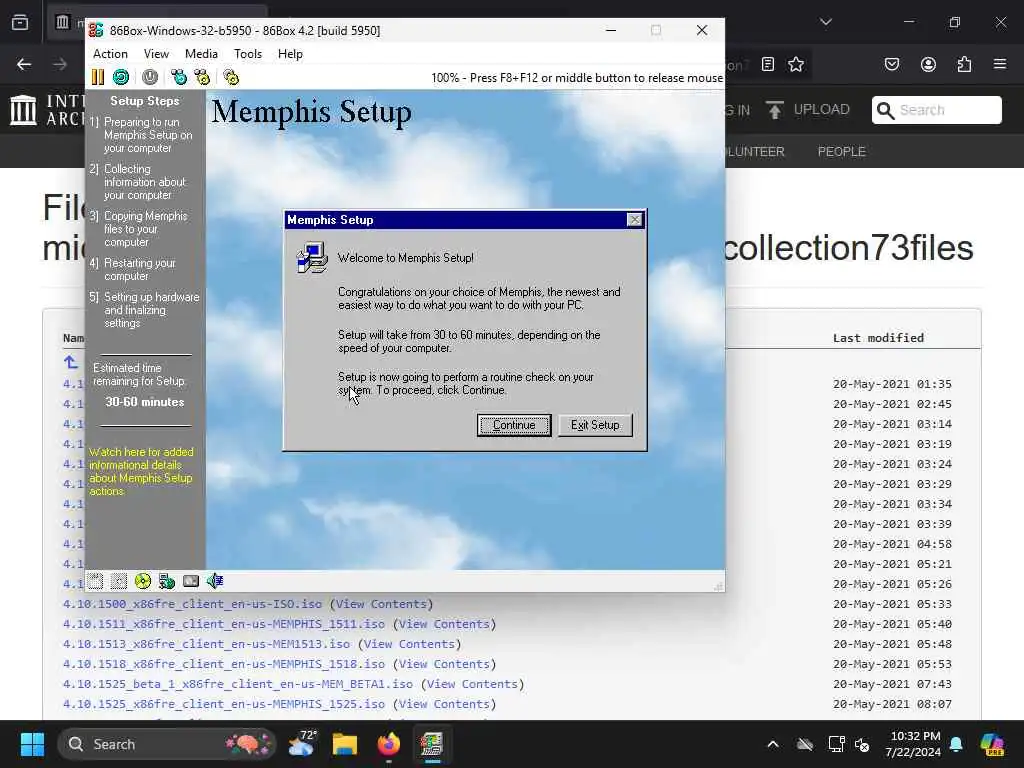Bookmark this page with star icon
1024x768 pixels.
pos(795,64)
